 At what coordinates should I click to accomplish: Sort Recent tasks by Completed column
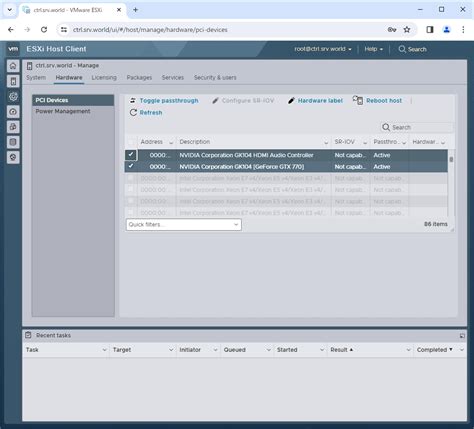click(435, 350)
